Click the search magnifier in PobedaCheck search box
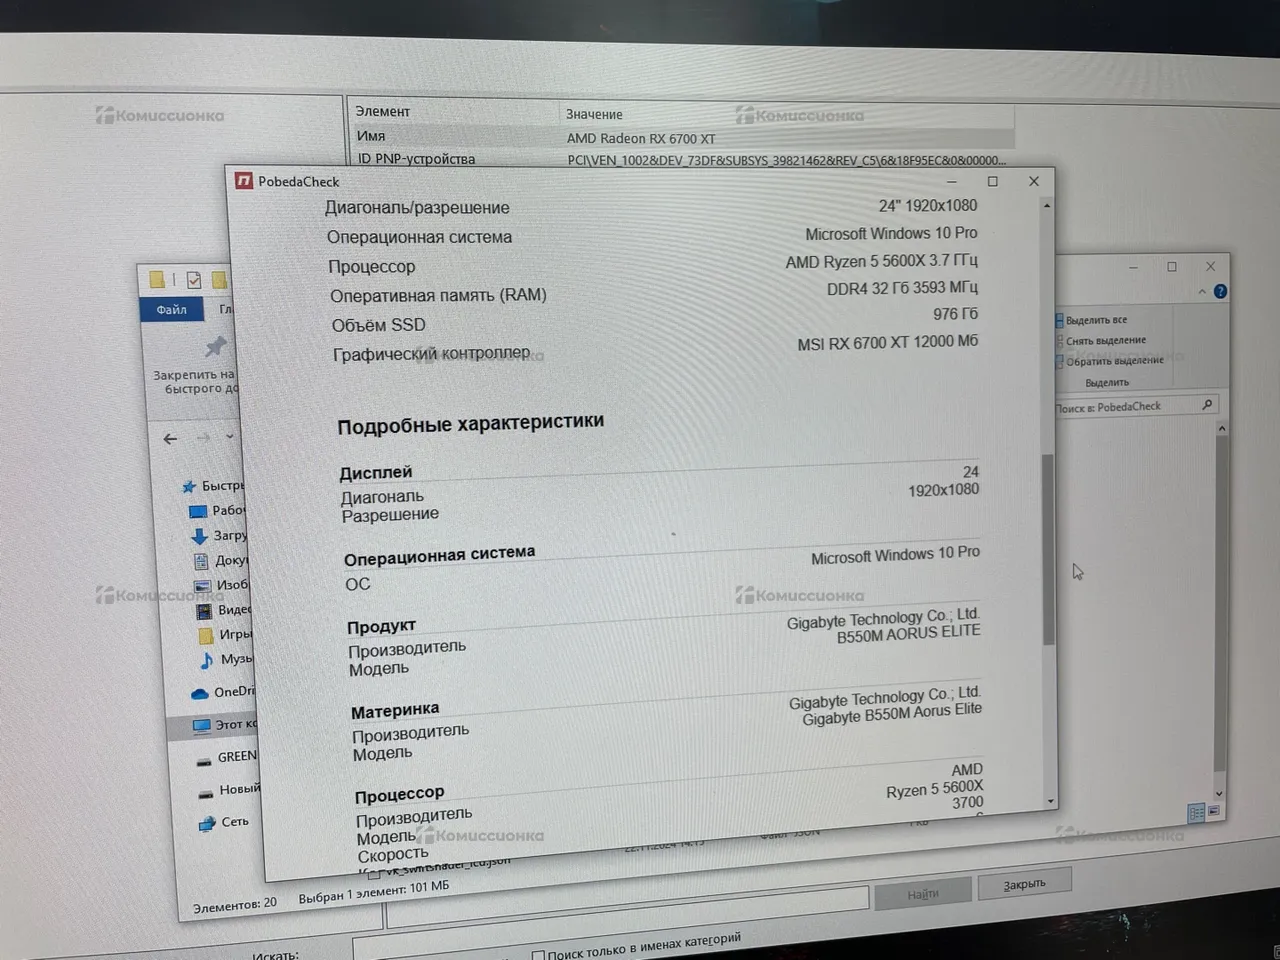 (x=1207, y=405)
